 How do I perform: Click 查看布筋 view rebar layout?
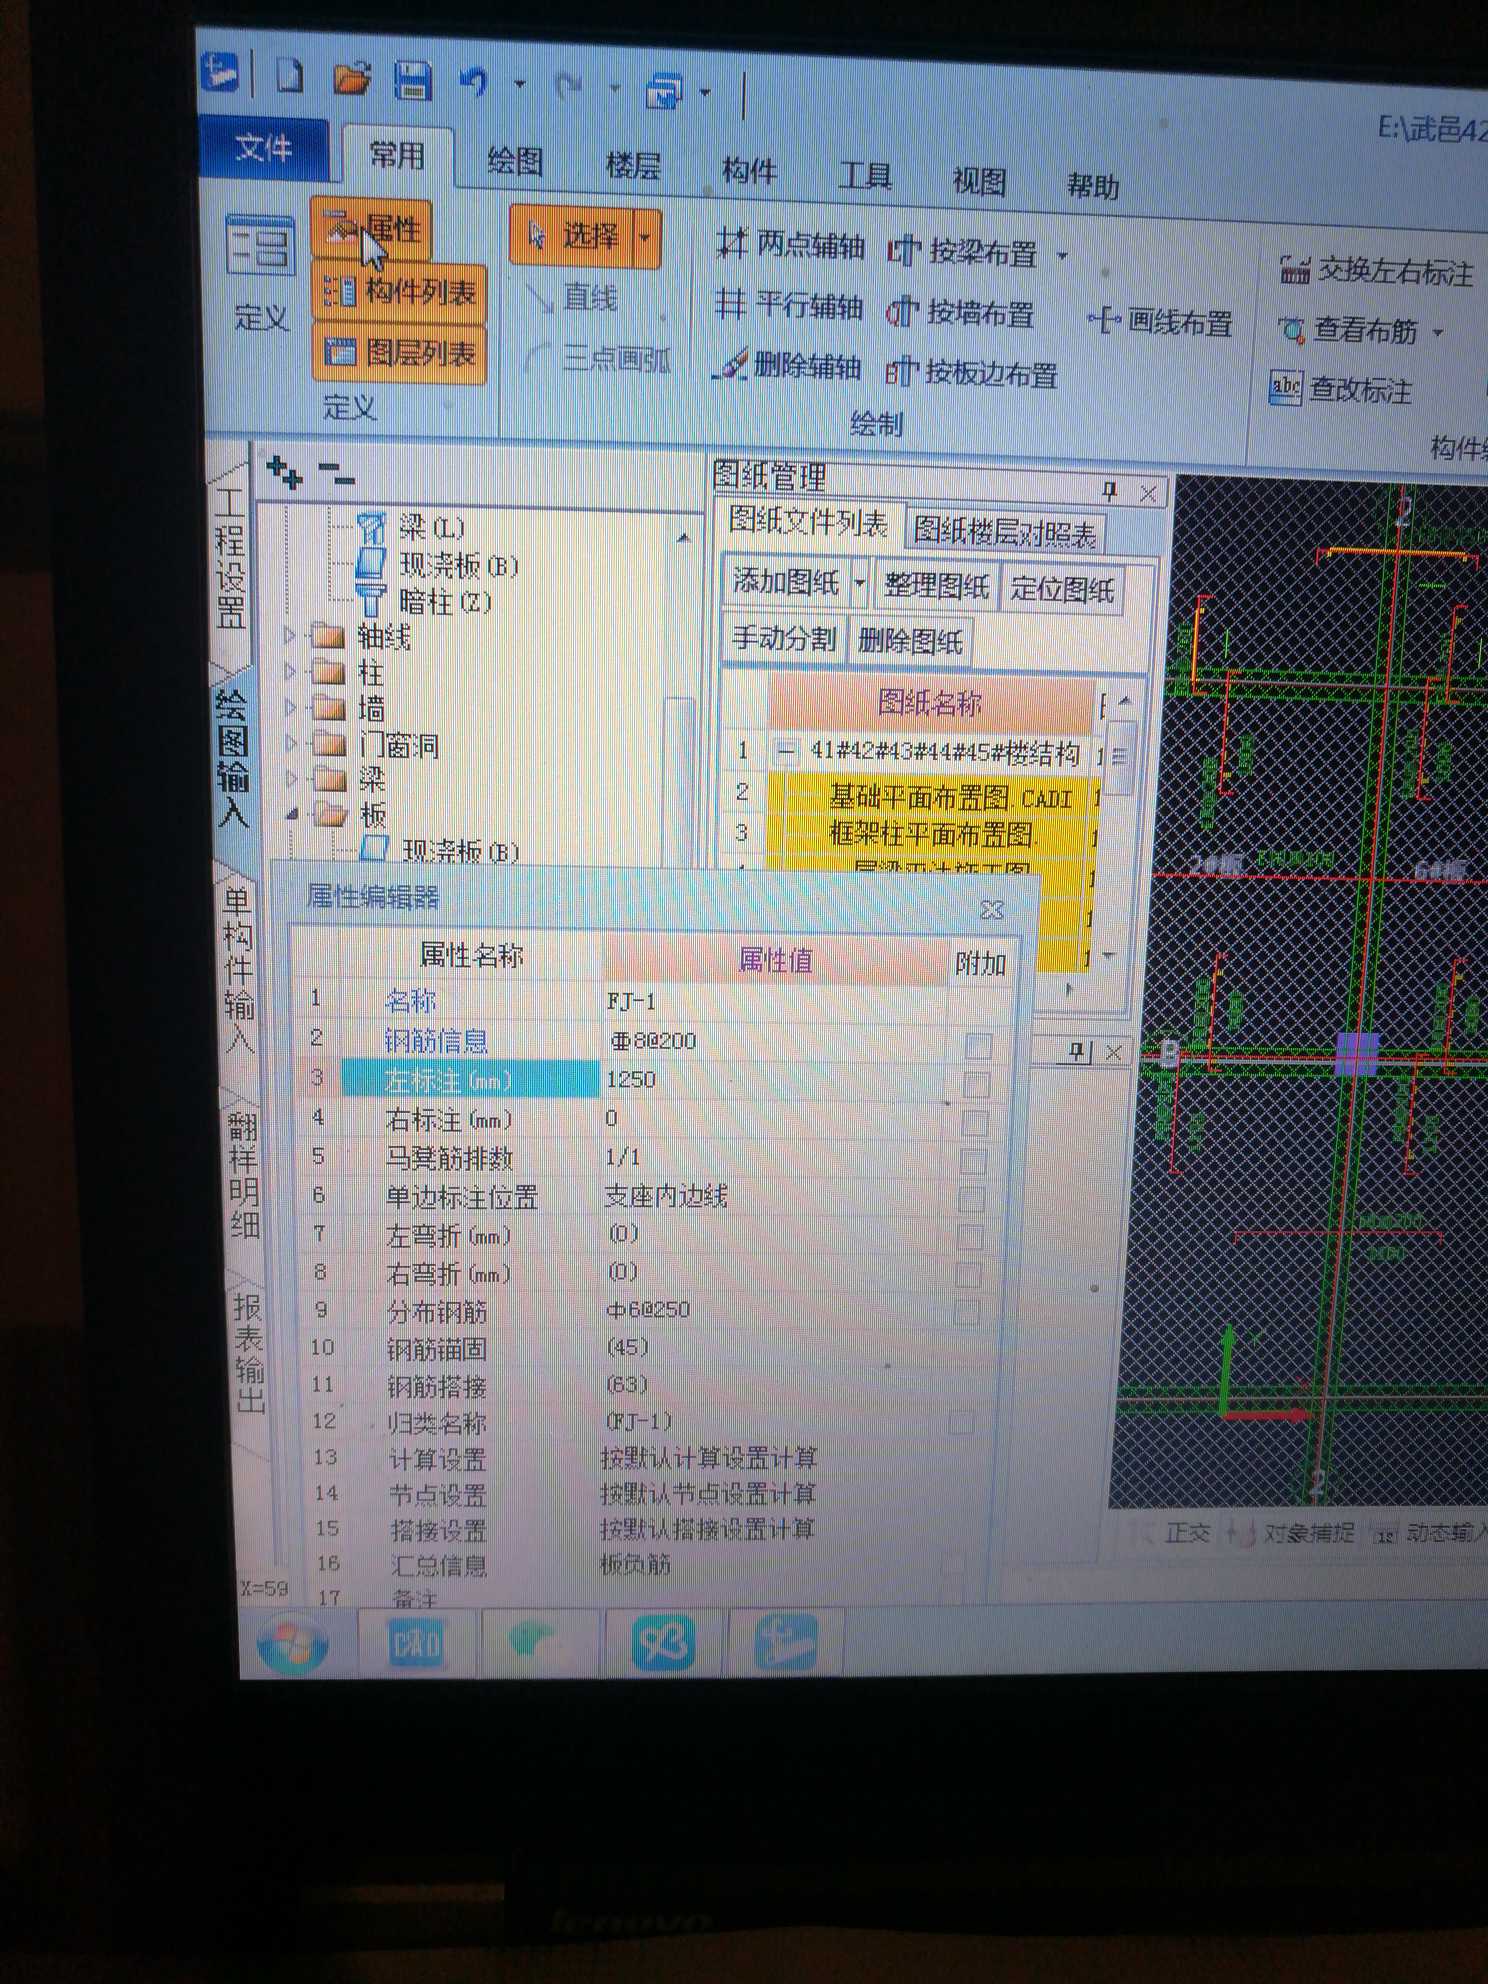[x=1348, y=330]
